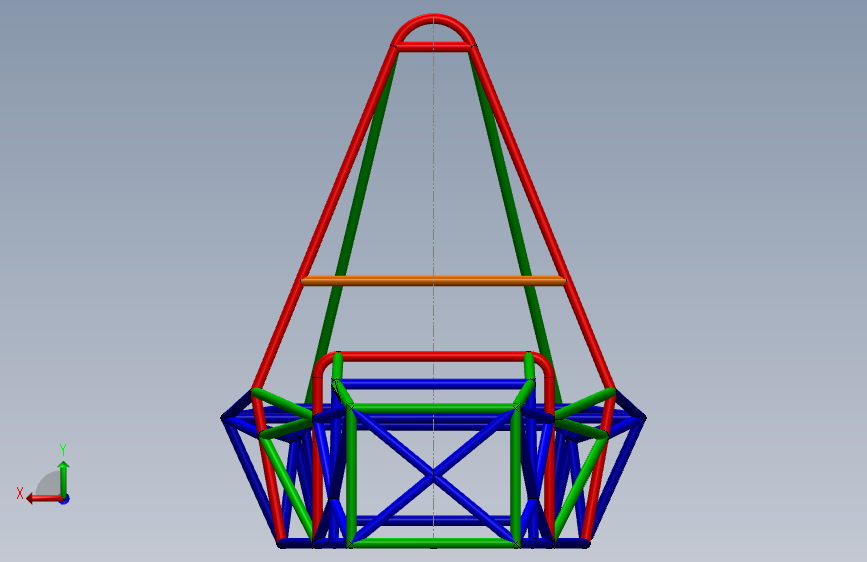The width and height of the screenshot is (867, 562).
Task: Click the red X axis arrow on the triad
Action: (44, 499)
